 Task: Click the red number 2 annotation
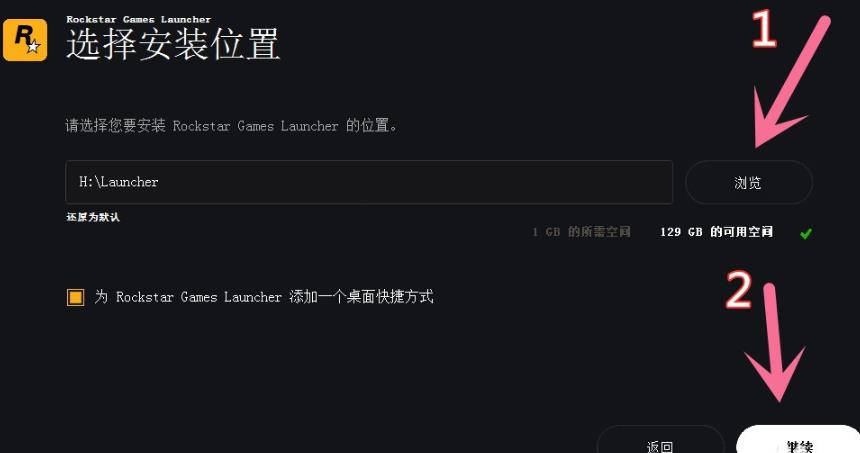739,290
